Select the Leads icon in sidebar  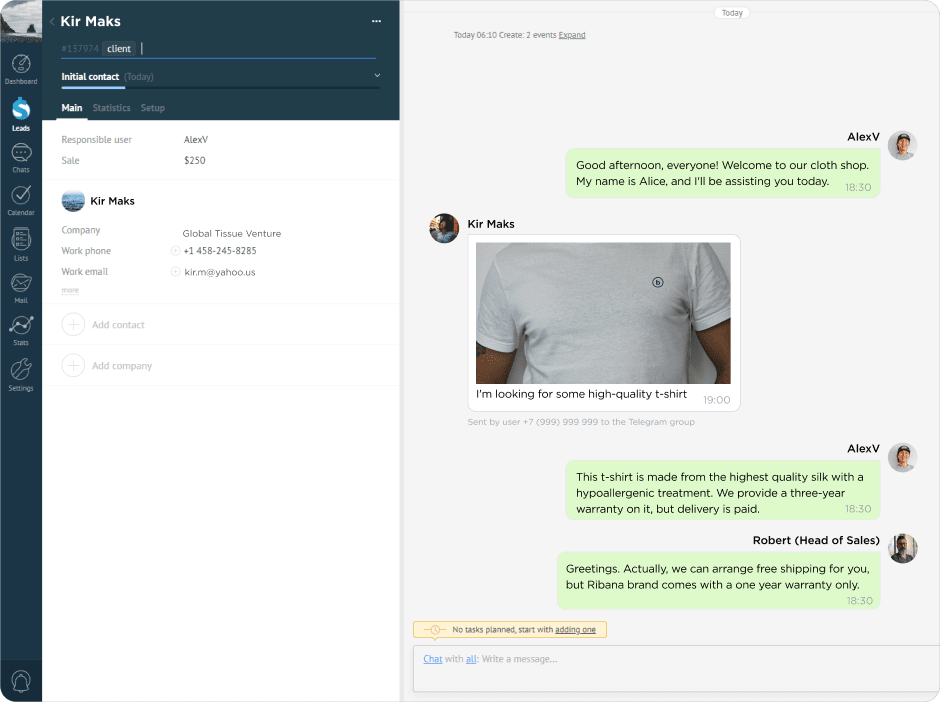(20, 110)
